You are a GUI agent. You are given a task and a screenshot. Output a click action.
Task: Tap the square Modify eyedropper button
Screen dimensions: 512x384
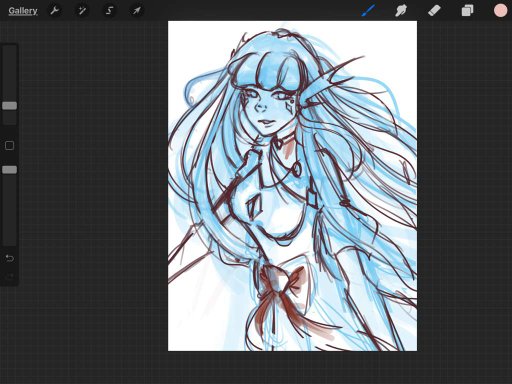[x=9, y=145]
